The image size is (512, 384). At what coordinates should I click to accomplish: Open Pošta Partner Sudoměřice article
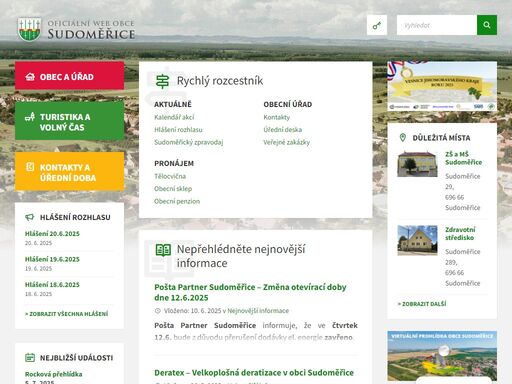[250, 292]
